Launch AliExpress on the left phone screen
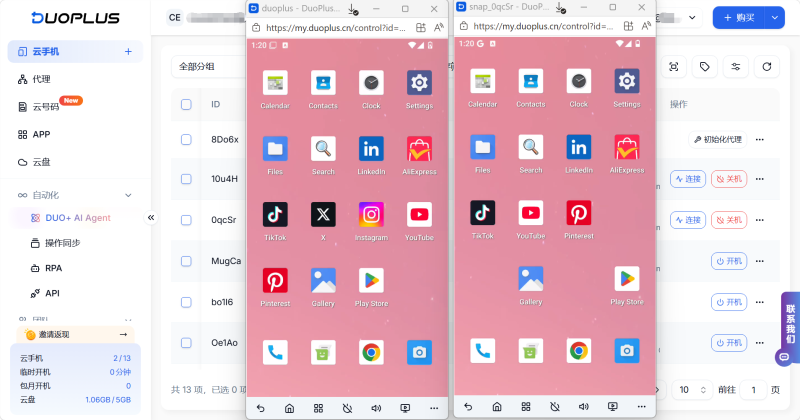Viewport: 800px width, 420px height. coord(419,149)
